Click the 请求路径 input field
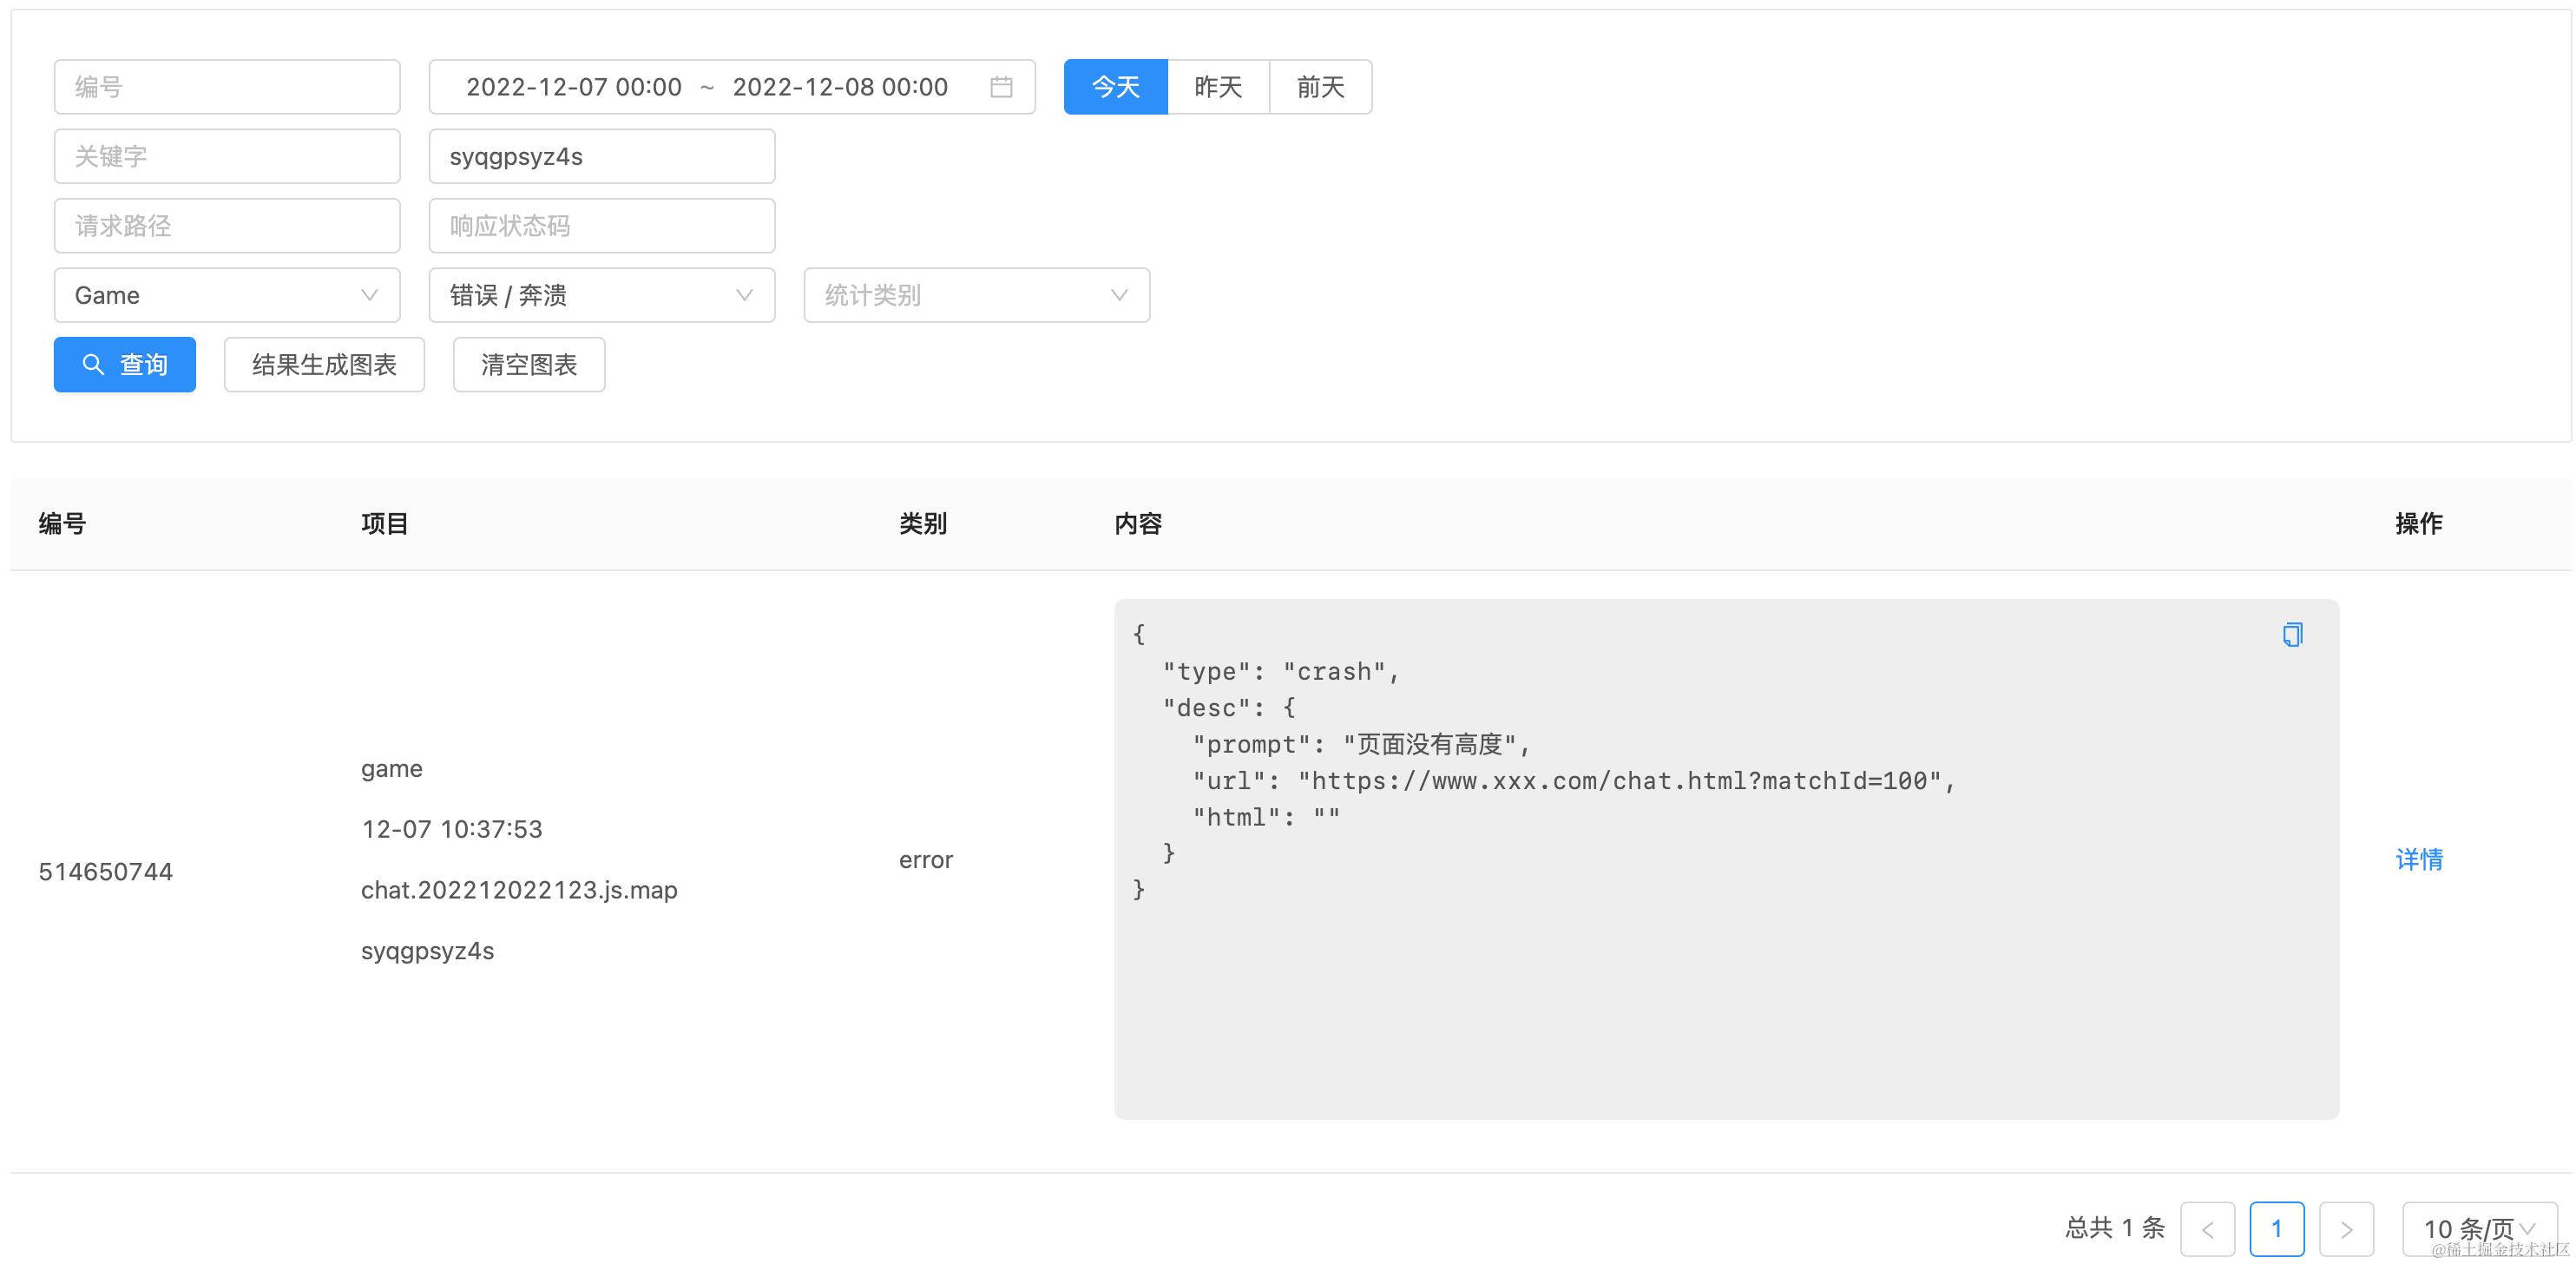The image size is (2576, 1264). pyautogui.click(x=227, y=226)
